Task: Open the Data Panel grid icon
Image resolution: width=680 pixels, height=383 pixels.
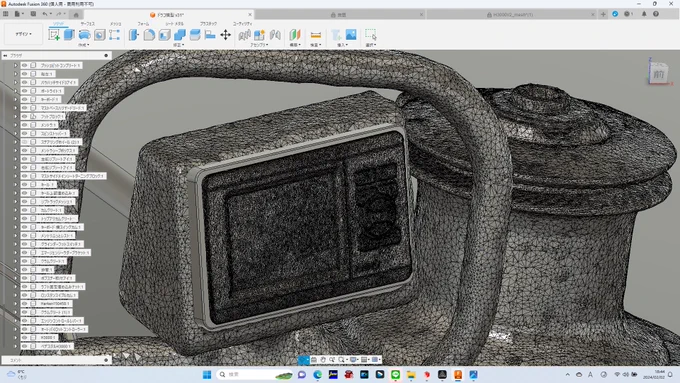Action: [6, 14]
